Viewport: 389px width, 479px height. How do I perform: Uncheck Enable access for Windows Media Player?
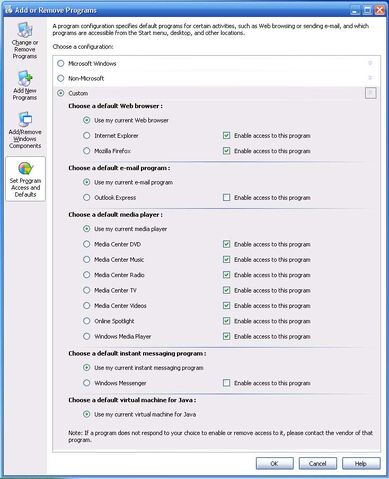[226, 336]
